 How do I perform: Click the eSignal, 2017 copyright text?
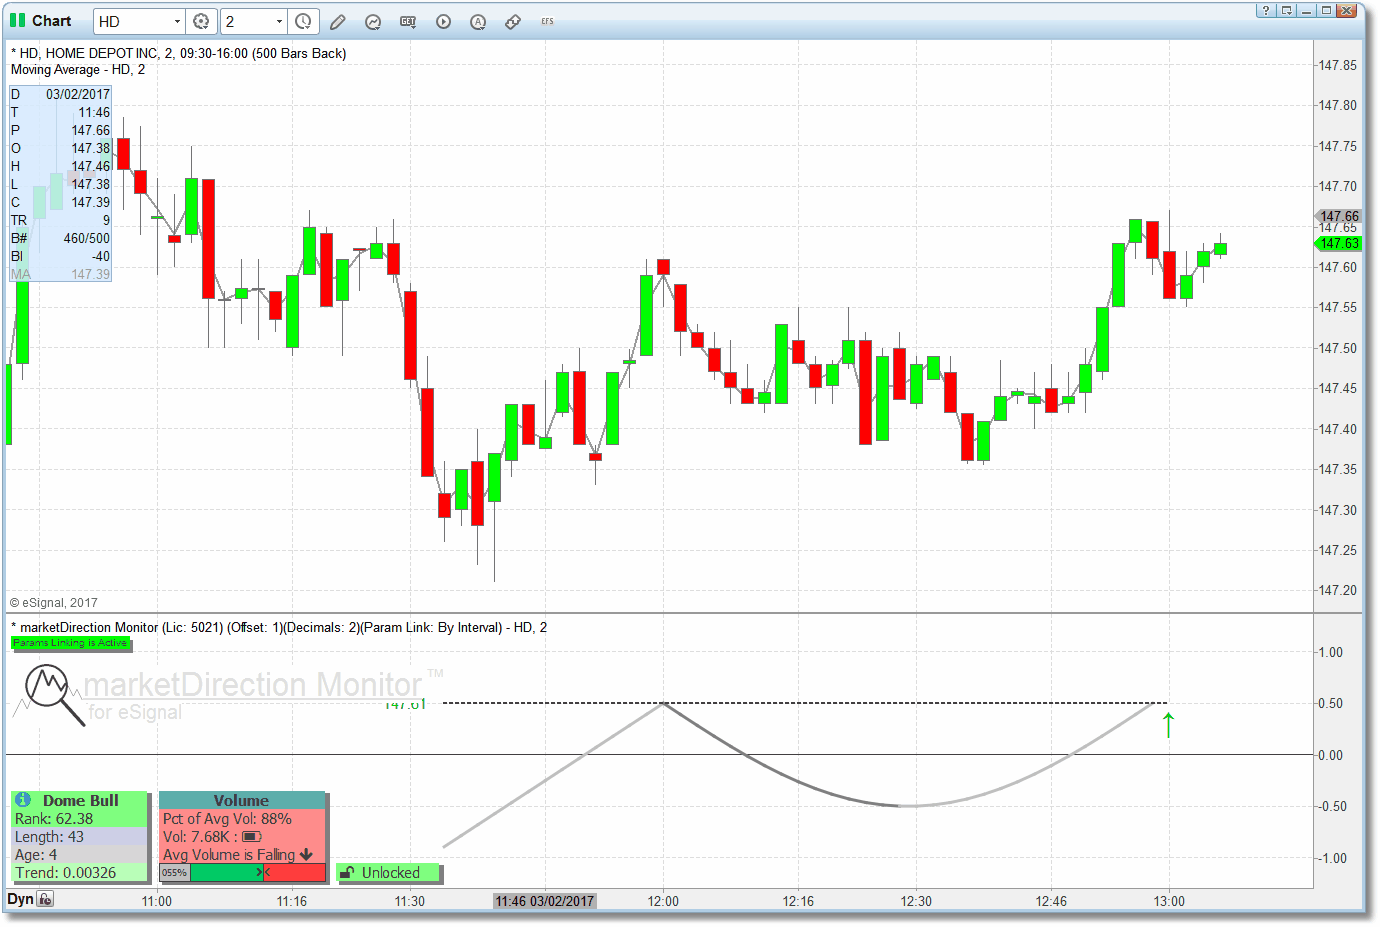coord(54,603)
